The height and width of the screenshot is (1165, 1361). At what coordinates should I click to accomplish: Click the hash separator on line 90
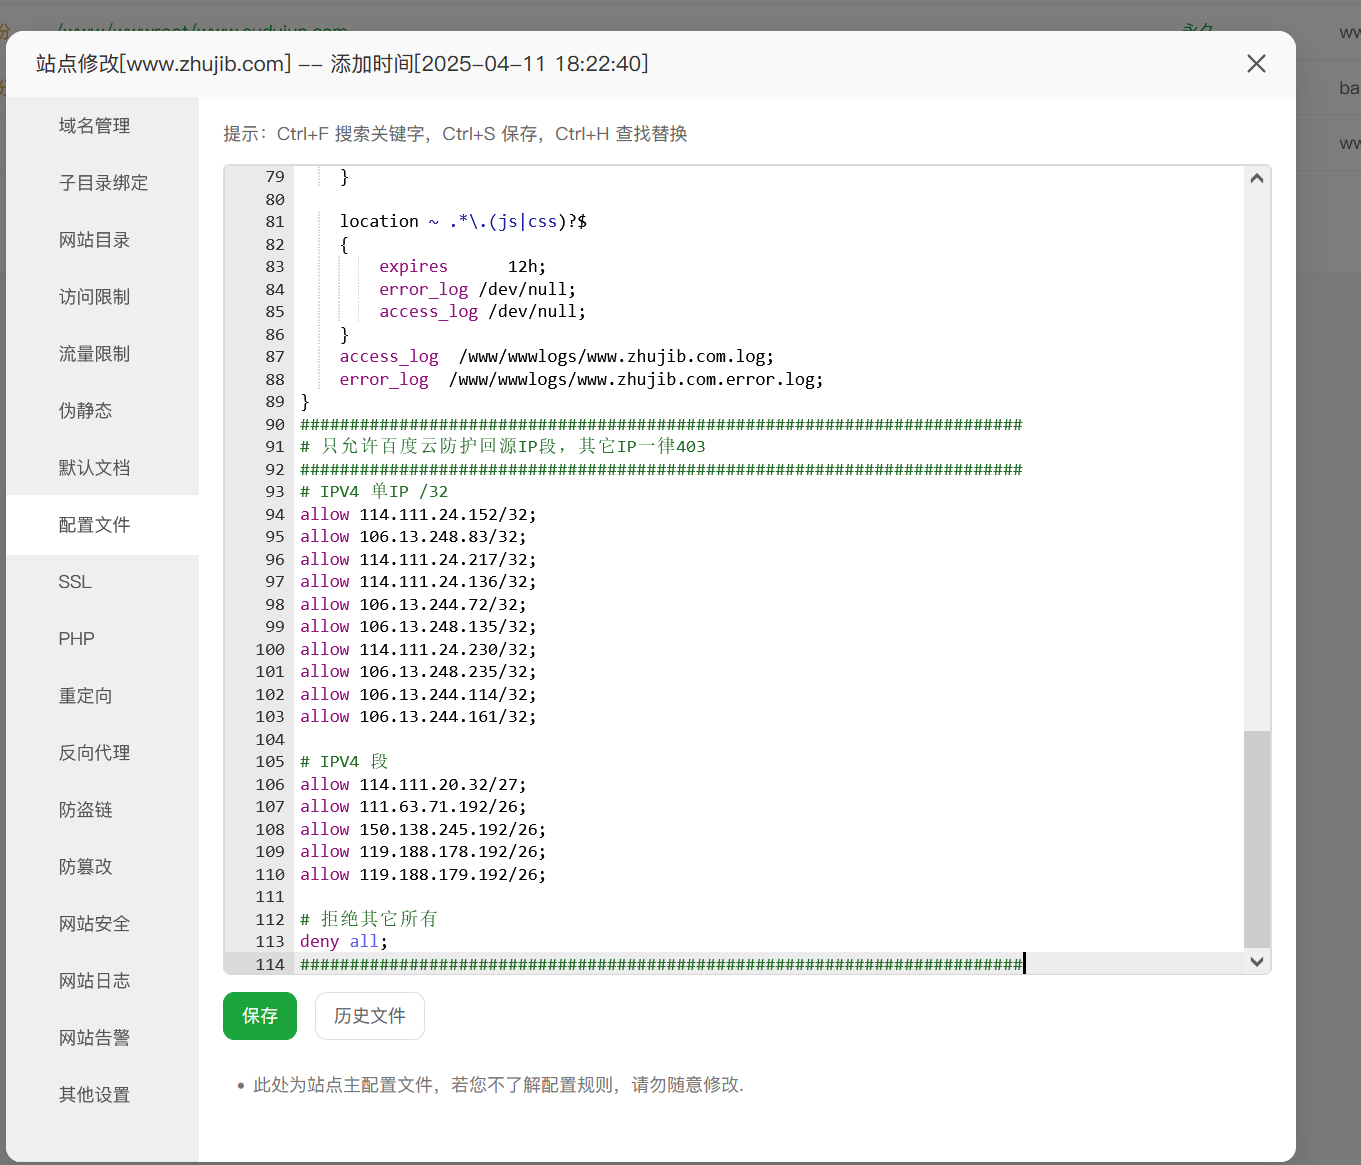click(661, 425)
